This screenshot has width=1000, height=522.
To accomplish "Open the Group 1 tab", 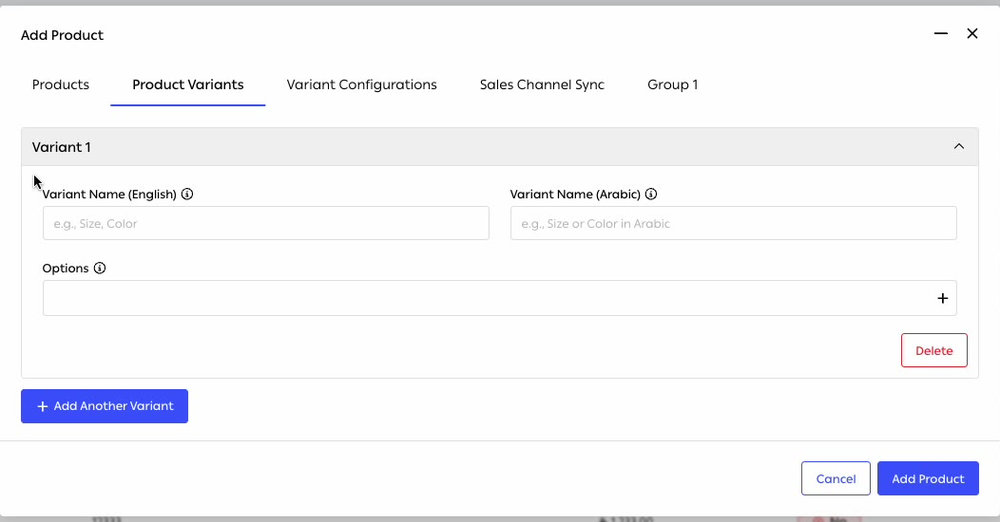I will click(x=673, y=85).
